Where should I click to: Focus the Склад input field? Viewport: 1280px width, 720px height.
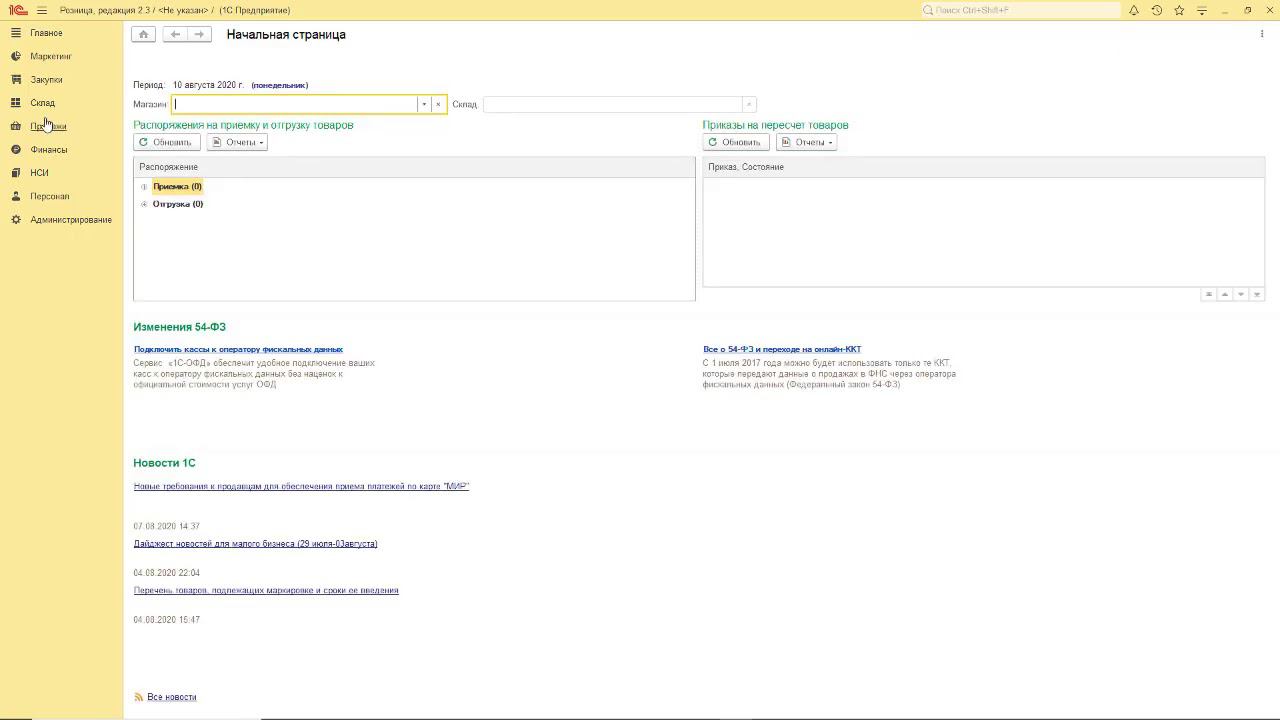612,104
